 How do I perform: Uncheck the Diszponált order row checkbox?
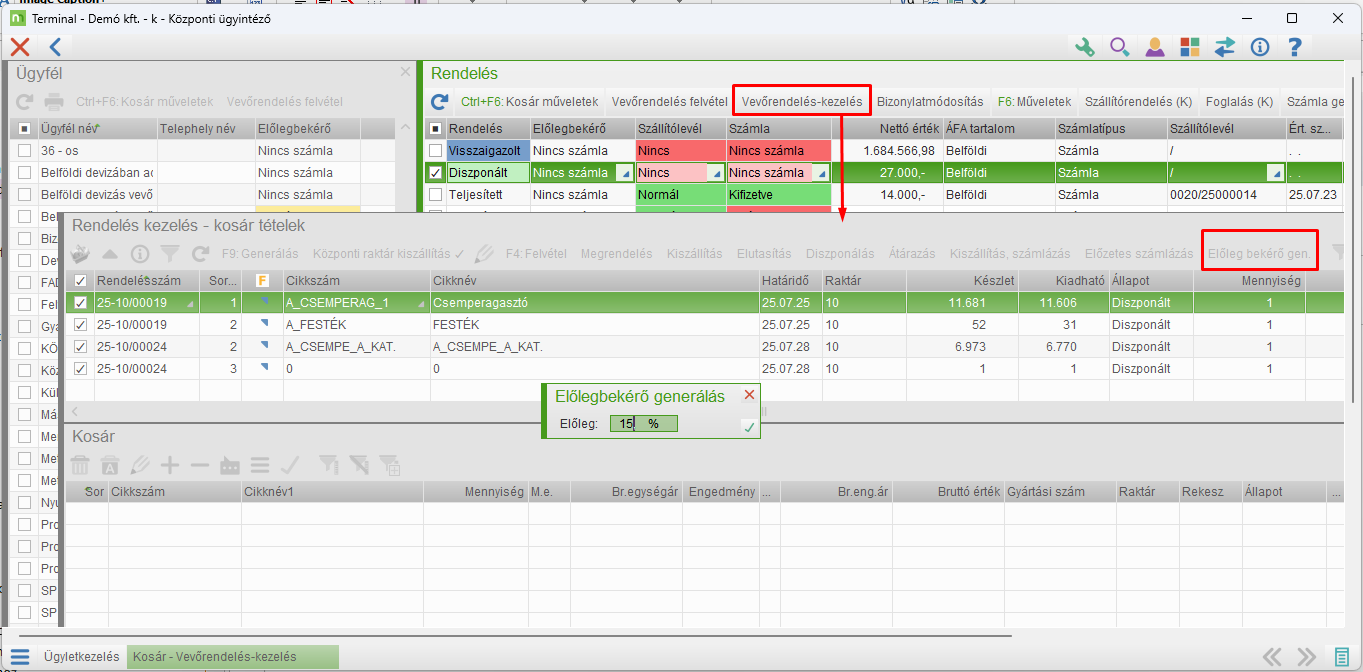coord(435,172)
